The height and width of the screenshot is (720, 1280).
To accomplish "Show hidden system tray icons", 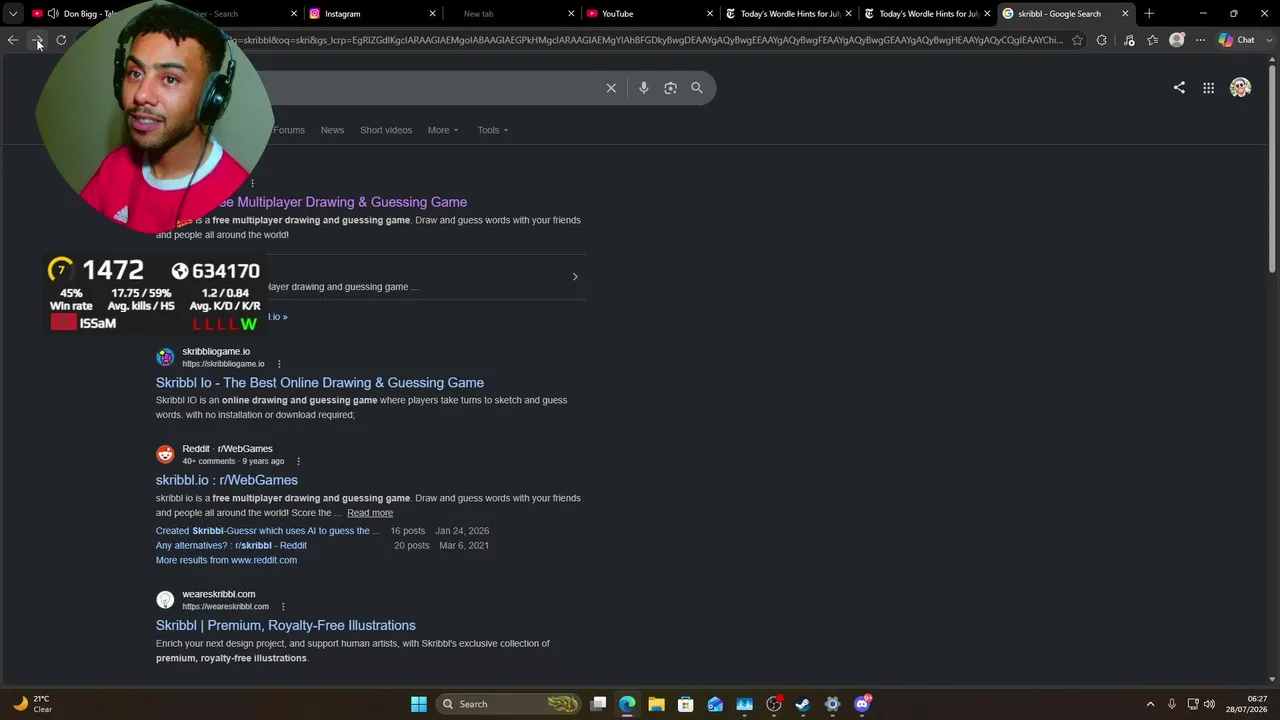I will point(1150,704).
